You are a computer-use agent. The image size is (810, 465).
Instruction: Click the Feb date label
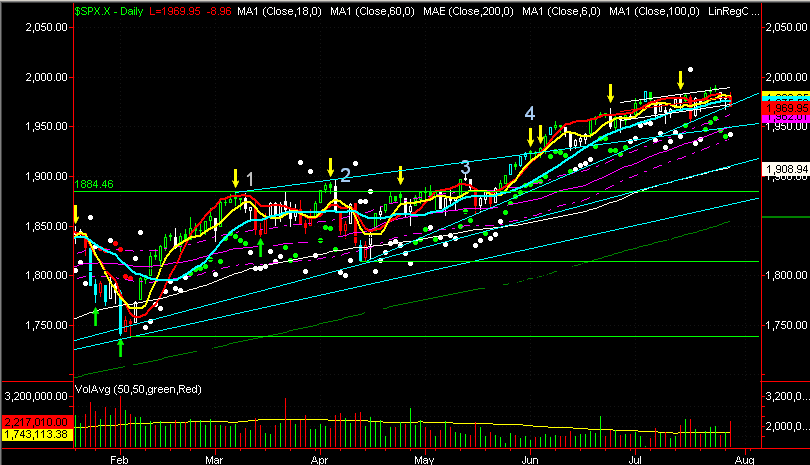119,460
